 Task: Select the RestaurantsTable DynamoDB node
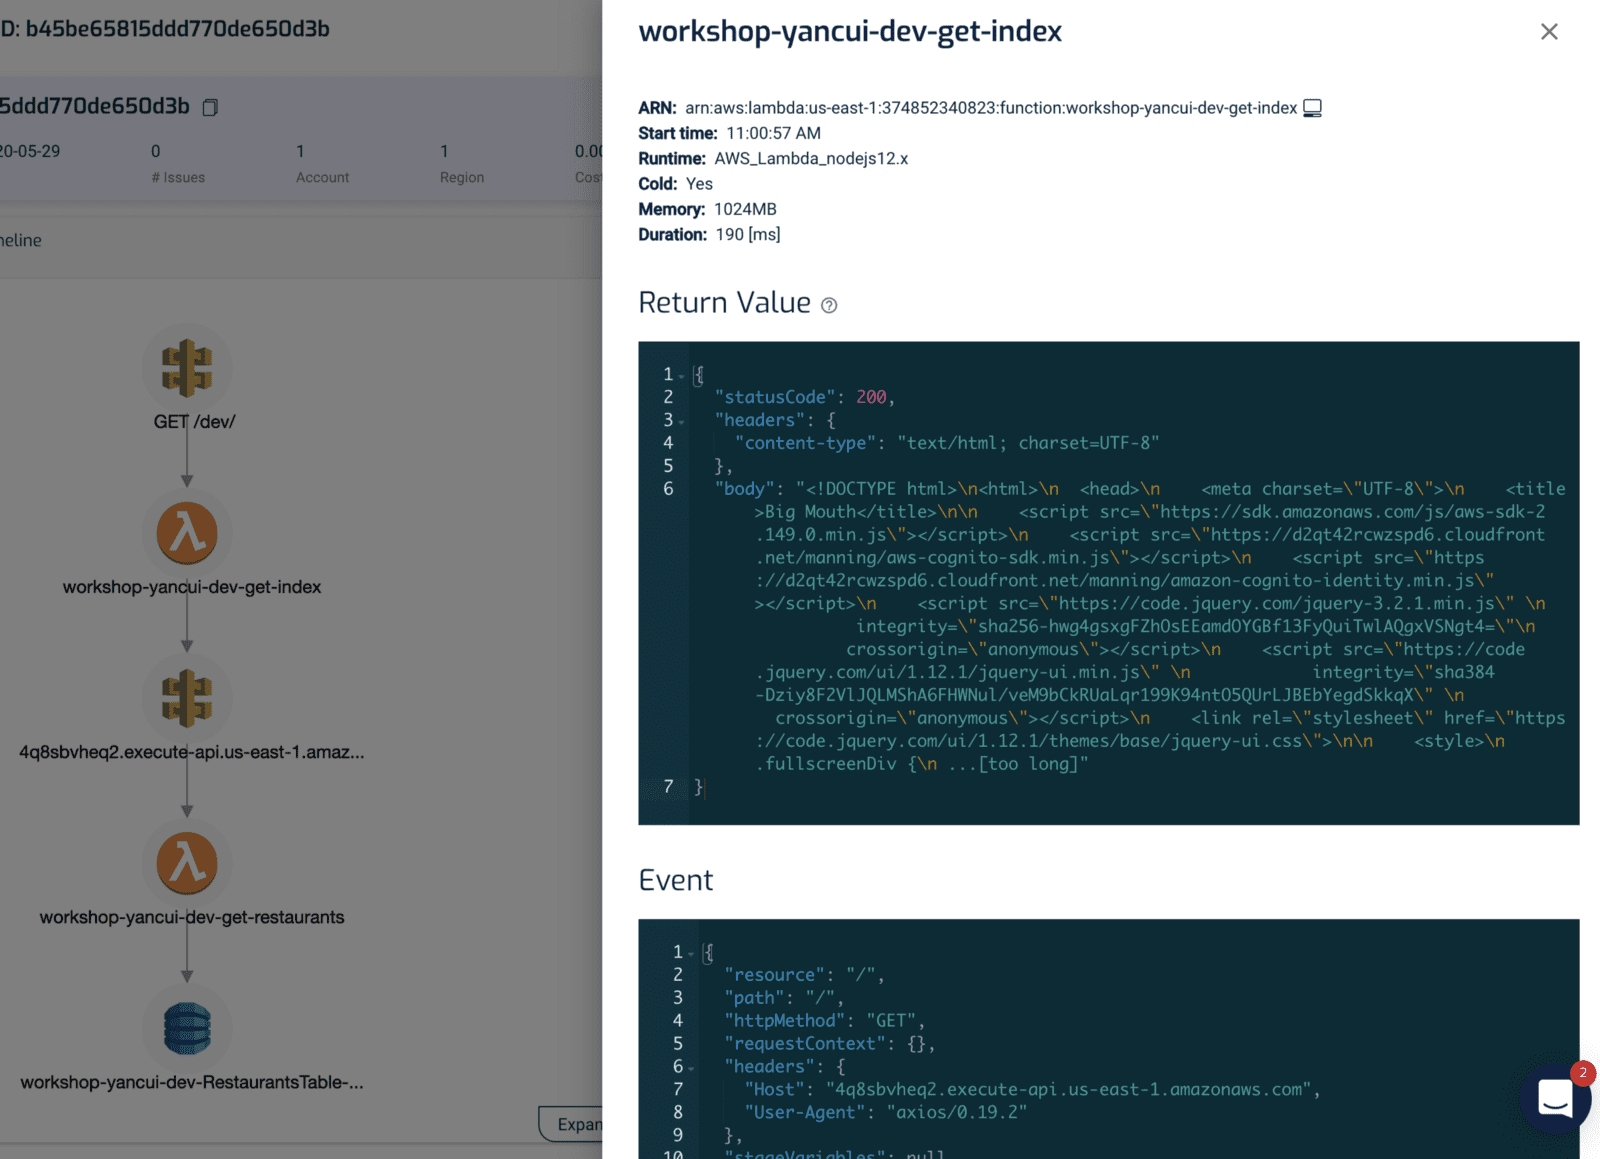click(187, 1028)
